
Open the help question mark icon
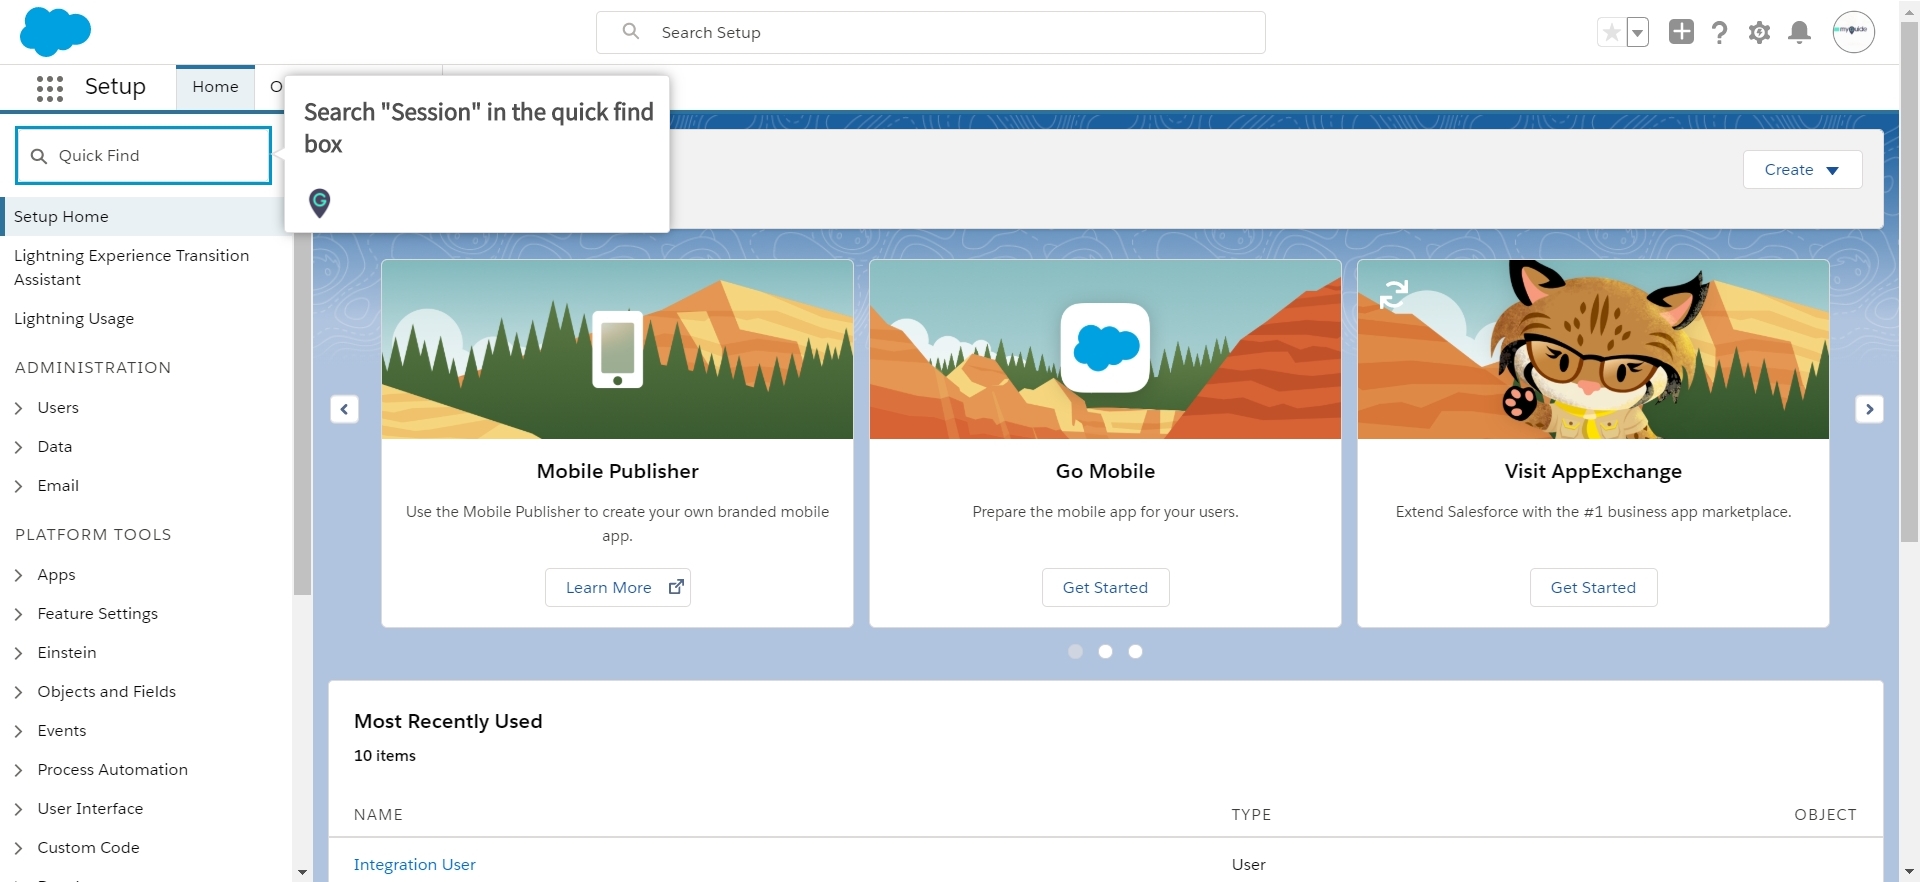(1719, 33)
